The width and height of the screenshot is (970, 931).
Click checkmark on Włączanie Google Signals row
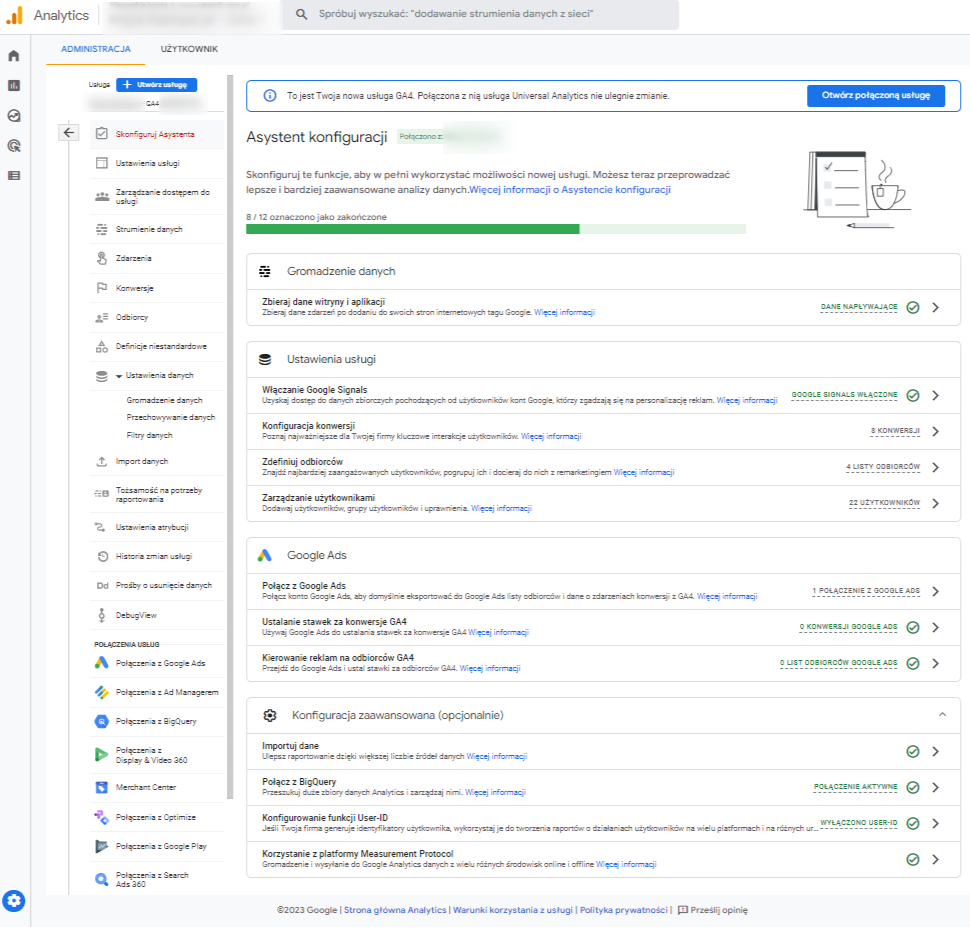point(912,395)
